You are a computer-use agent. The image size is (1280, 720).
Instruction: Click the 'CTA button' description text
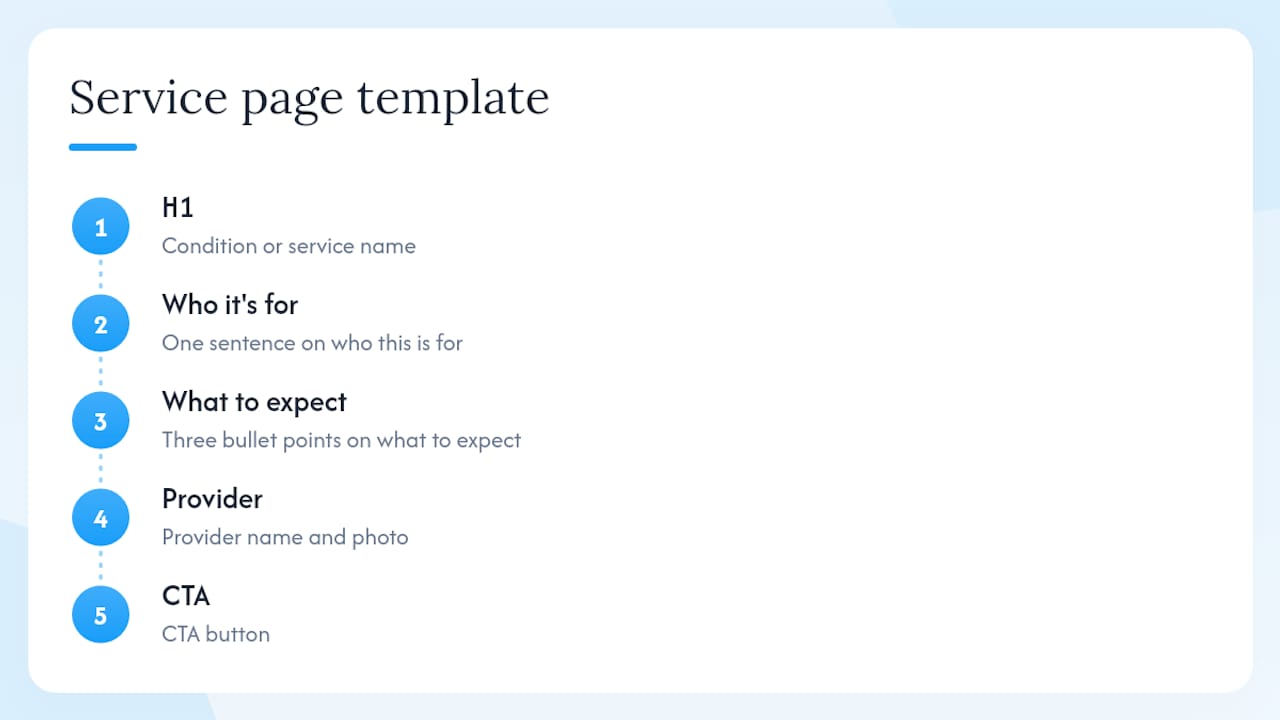(216, 634)
